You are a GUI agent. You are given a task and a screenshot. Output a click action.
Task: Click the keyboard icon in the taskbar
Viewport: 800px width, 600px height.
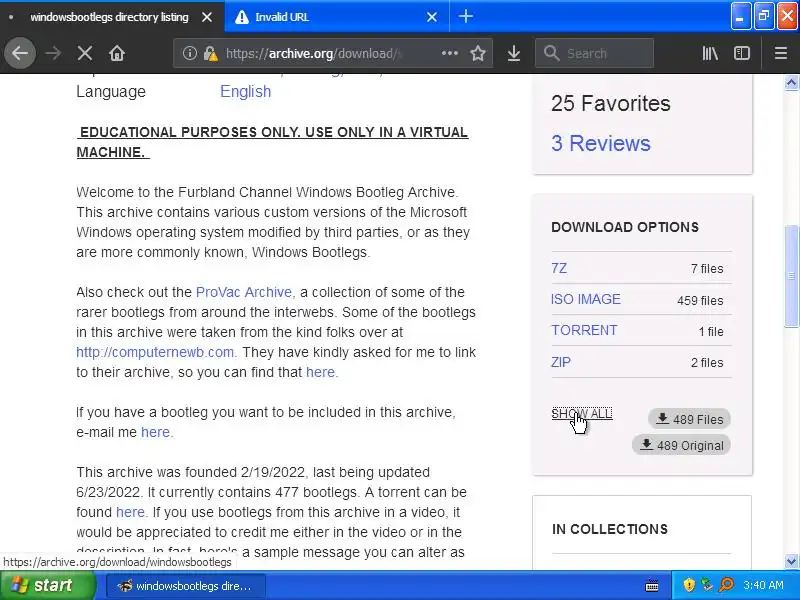pyautogui.click(x=652, y=586)
